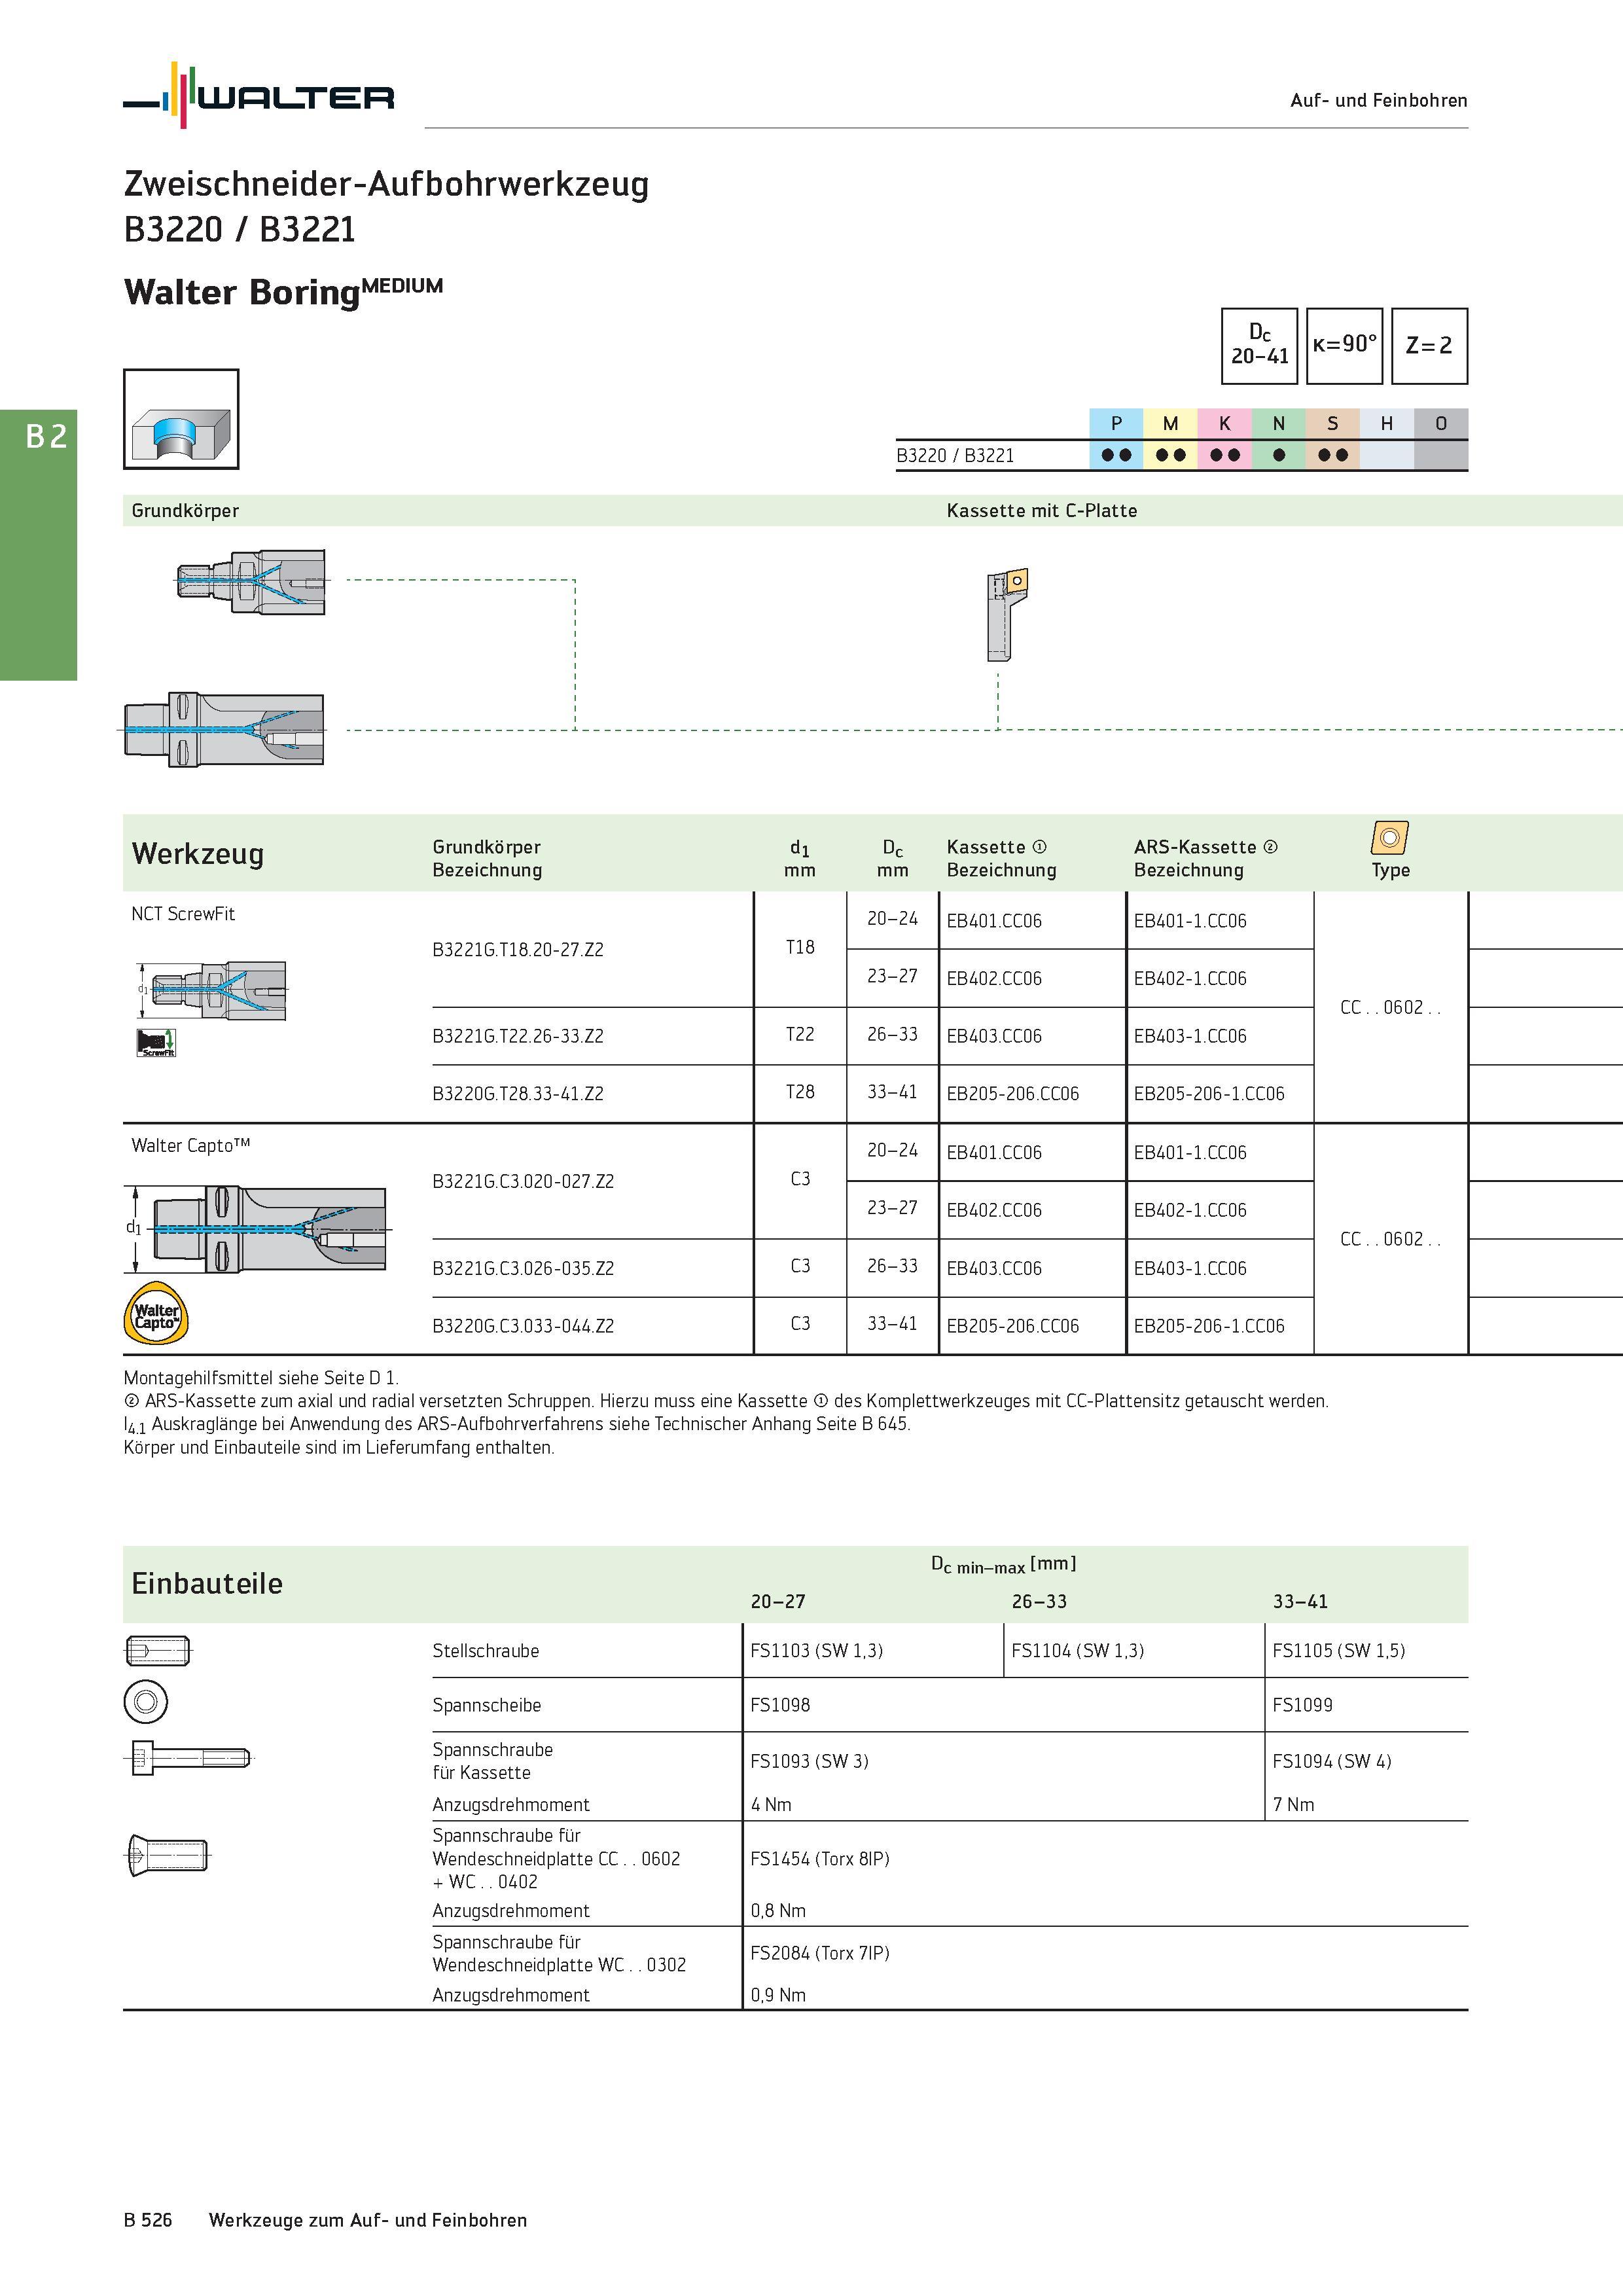1623x2296 pixels.
Task: Click the text B3220G.C3.033-044.Z2
Action: click(x=523, y=1326)
